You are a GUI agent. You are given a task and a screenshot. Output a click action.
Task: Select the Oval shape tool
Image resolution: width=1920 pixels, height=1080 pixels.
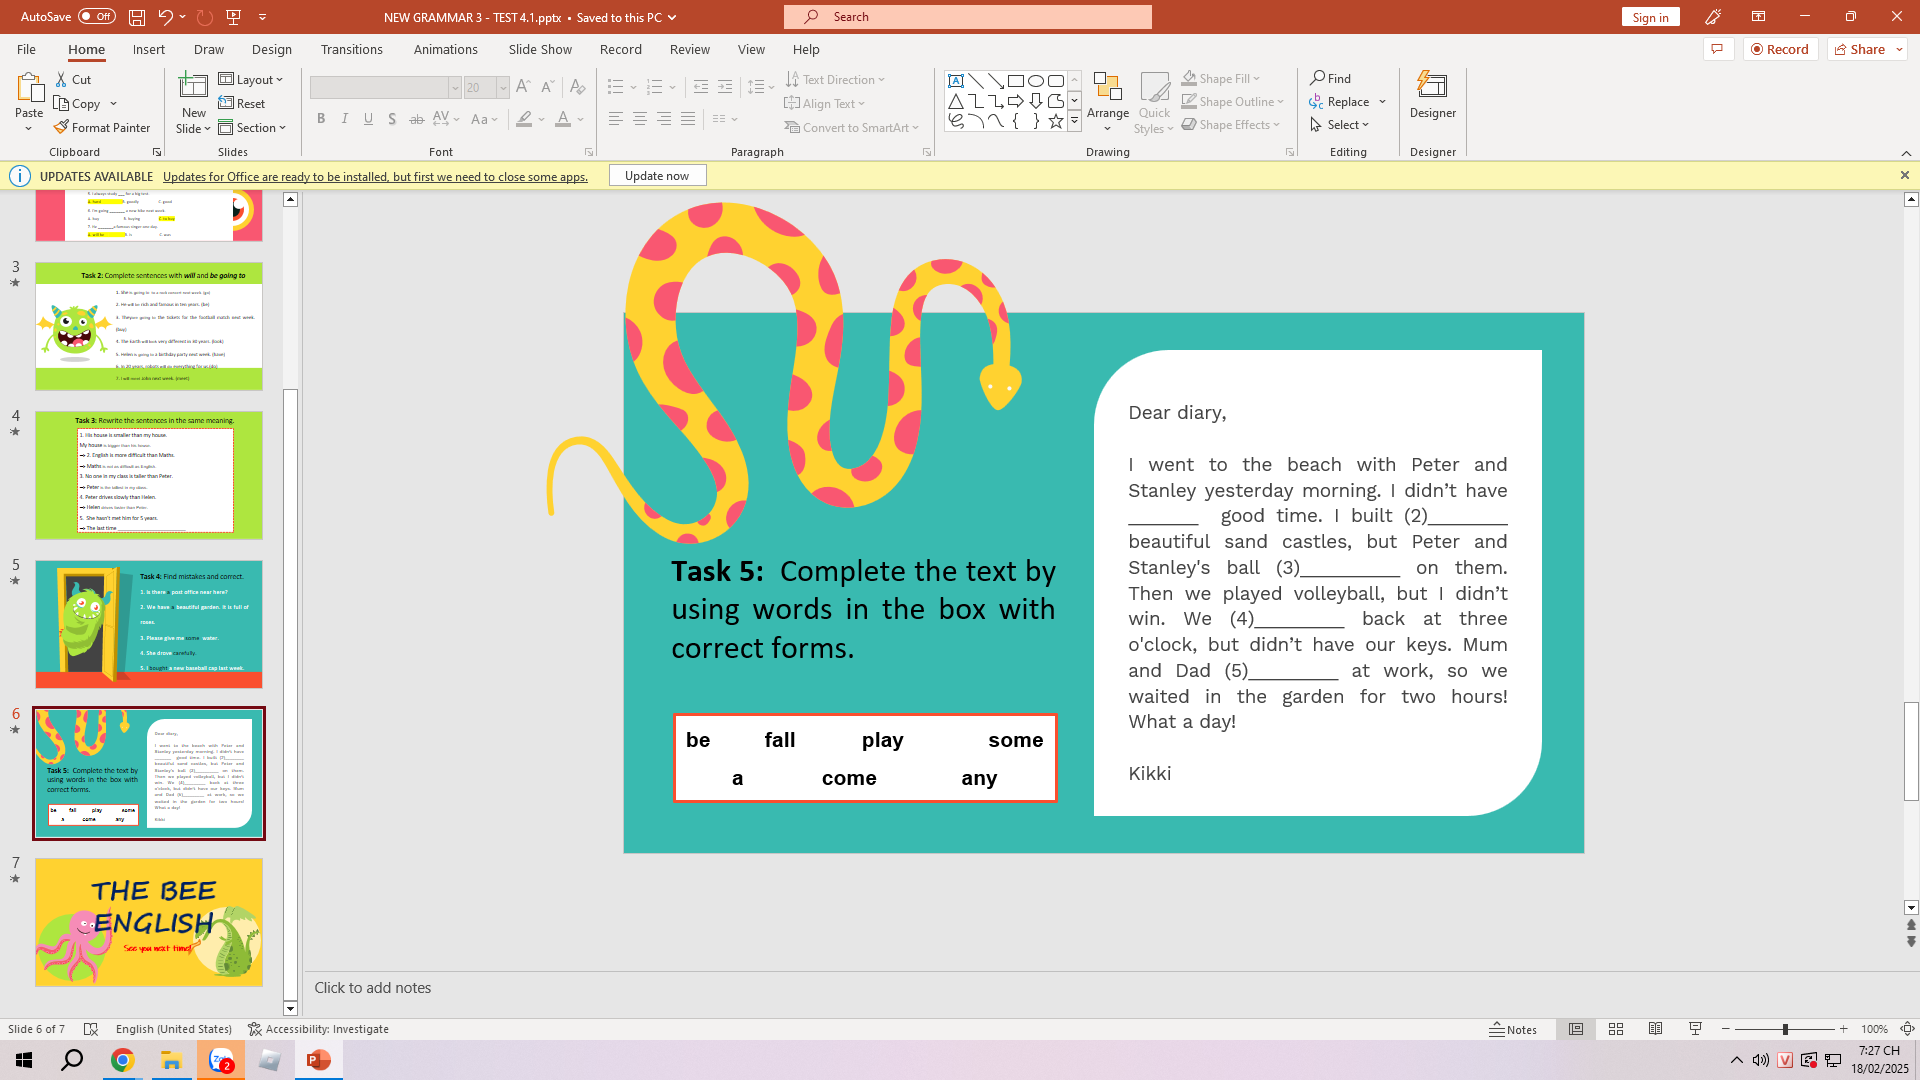coord(1036,81)
